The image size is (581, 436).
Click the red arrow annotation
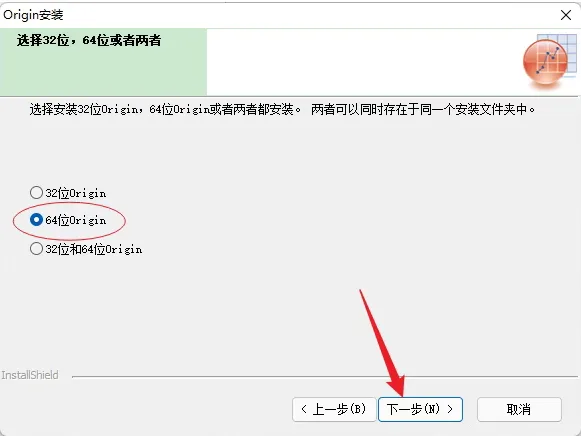pyautogui.click(x=382, y=343)
